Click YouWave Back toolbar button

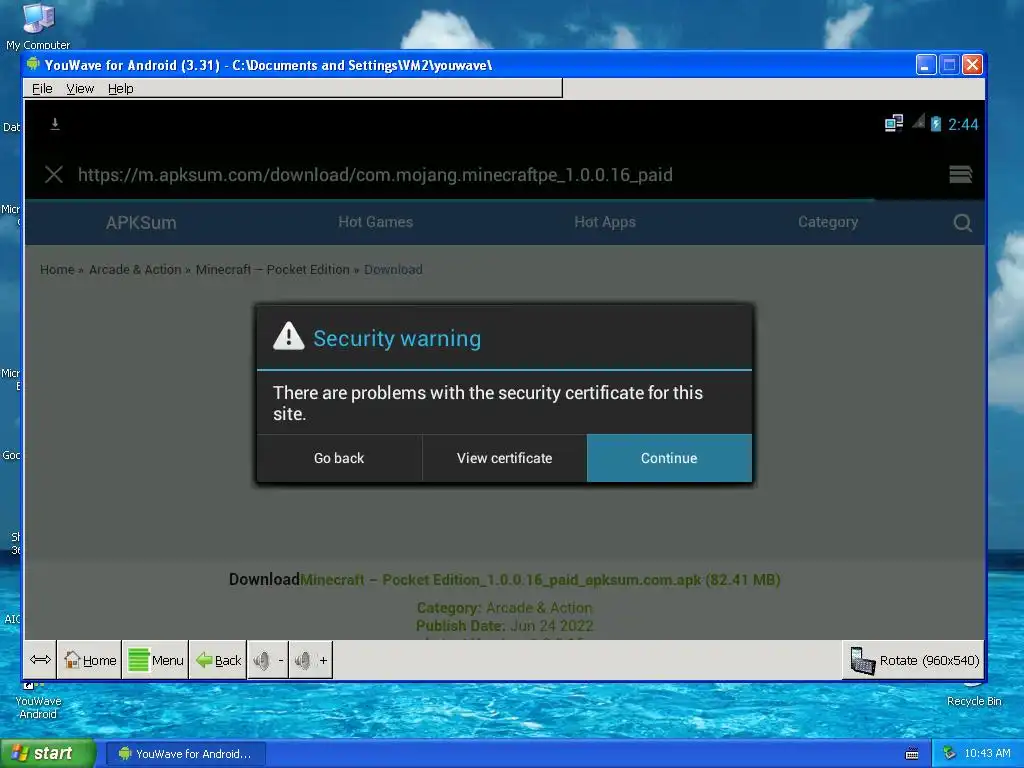point(218,660)
